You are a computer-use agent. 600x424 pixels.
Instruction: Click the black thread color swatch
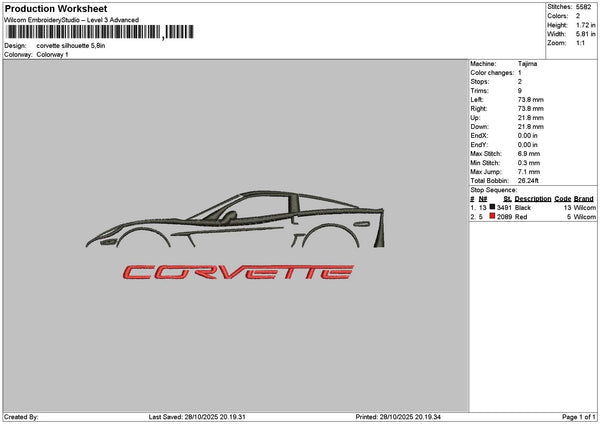pyautogui.click(x=492, y=207)
